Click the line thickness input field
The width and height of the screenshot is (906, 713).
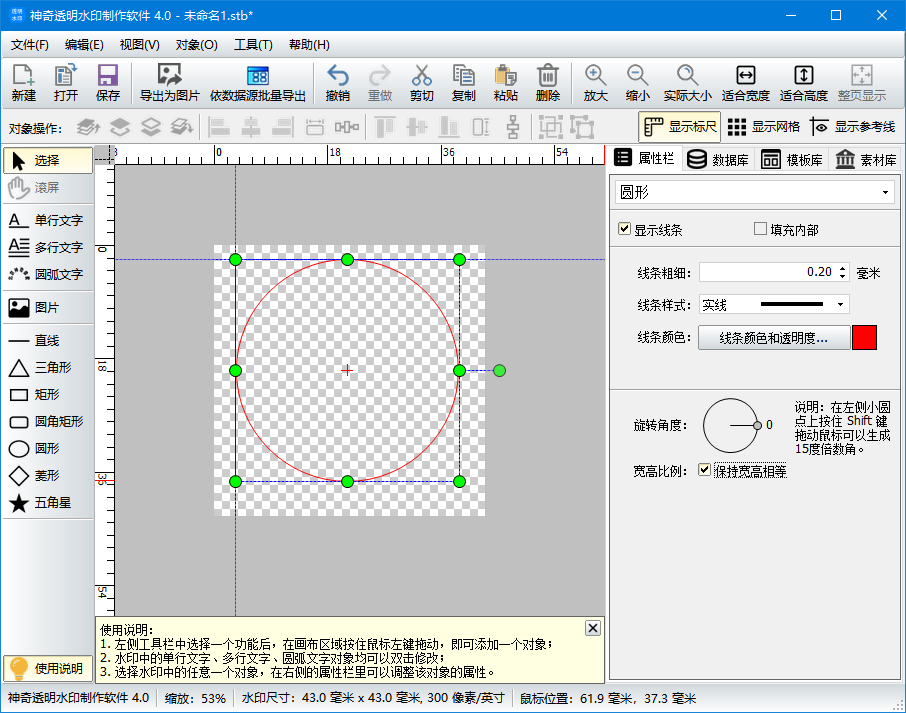pyautogui.click(x=760, y=272)
